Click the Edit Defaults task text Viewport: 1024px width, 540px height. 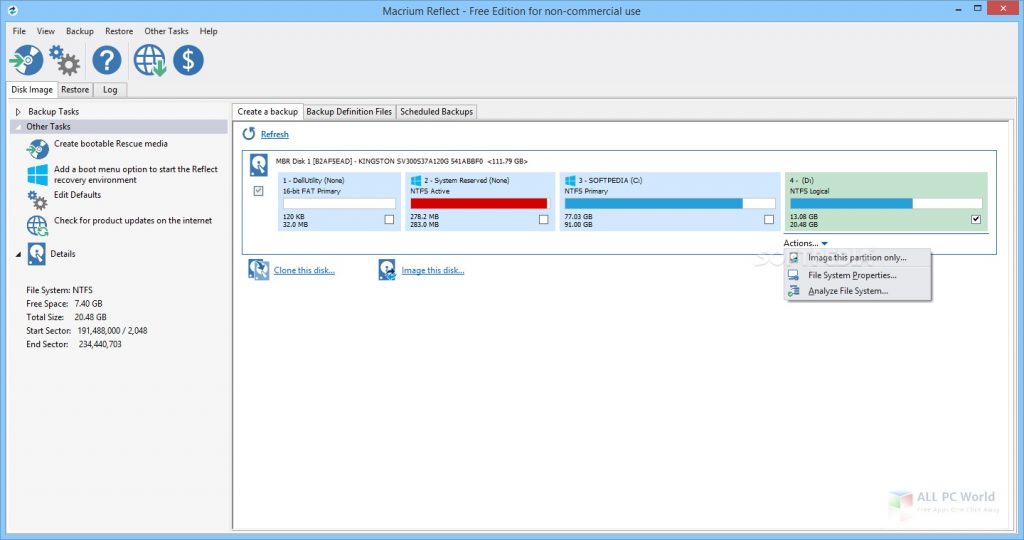click(x=77, y=195)
